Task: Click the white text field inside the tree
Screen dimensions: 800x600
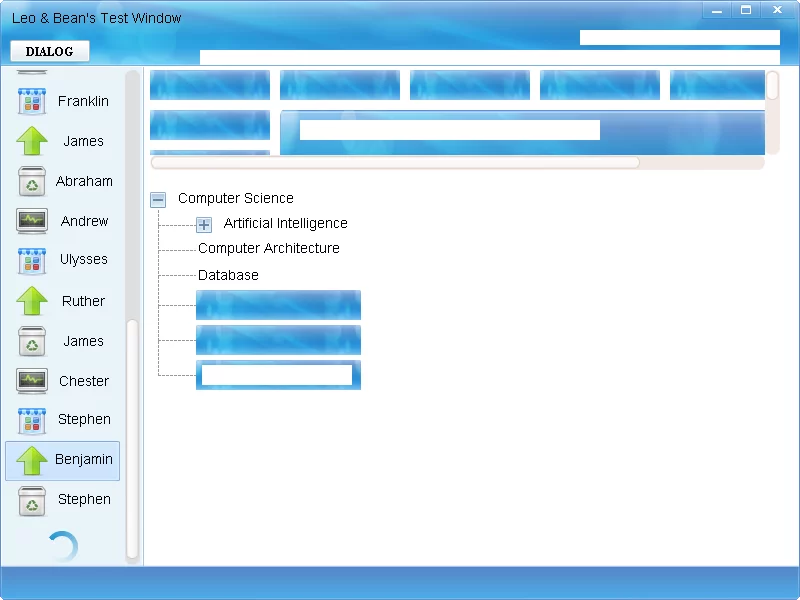Action: pyautogui.click(x=277, y=375)
